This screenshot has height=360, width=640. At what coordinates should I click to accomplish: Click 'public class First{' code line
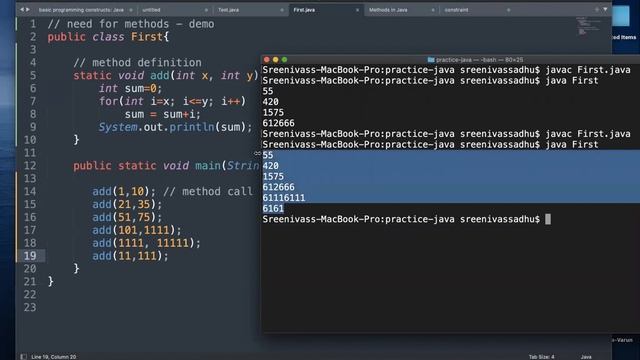click(x=108, y=37)
